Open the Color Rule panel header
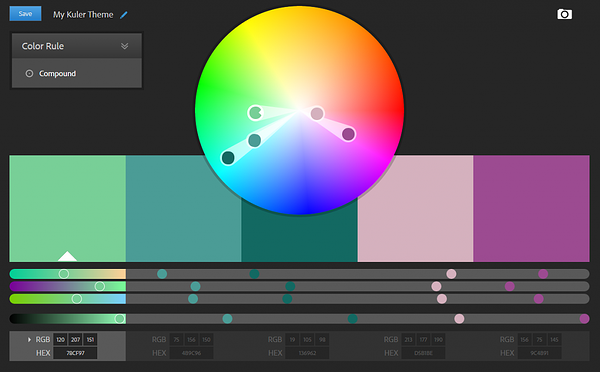This screenshot has width=600, height=372. pos(77,46)
